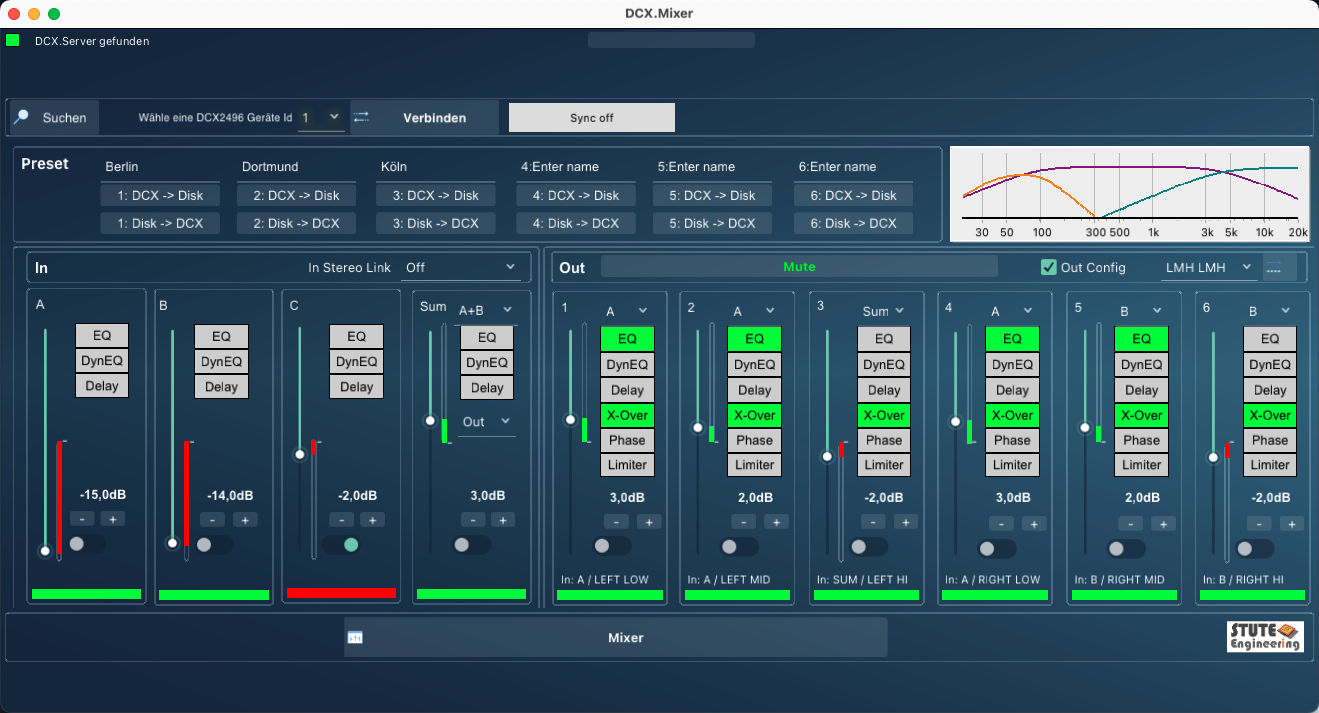Viewport: 1319px width, 713px height.
Task: Click the frequency response graph
Action: coord(1129,195)
